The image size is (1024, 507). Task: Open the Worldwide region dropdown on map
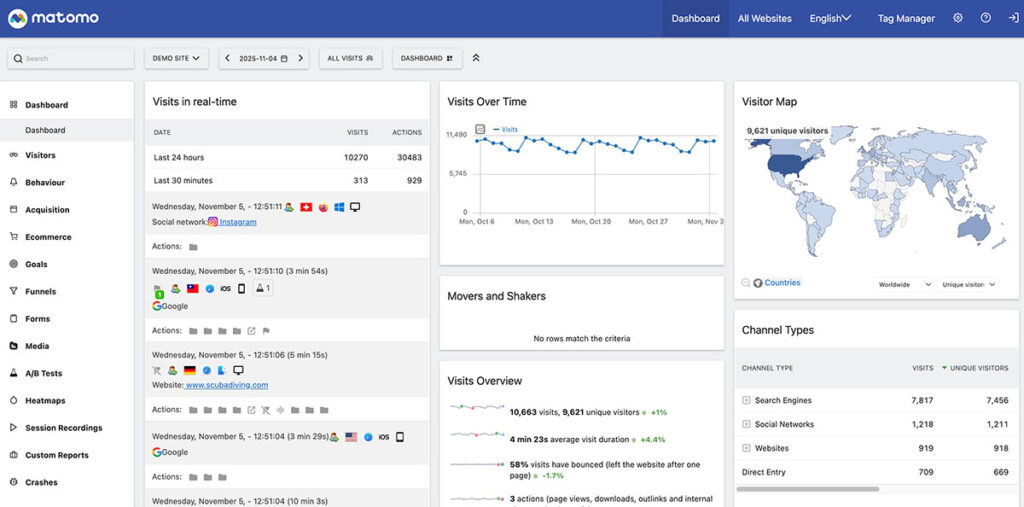pos(904,284)
